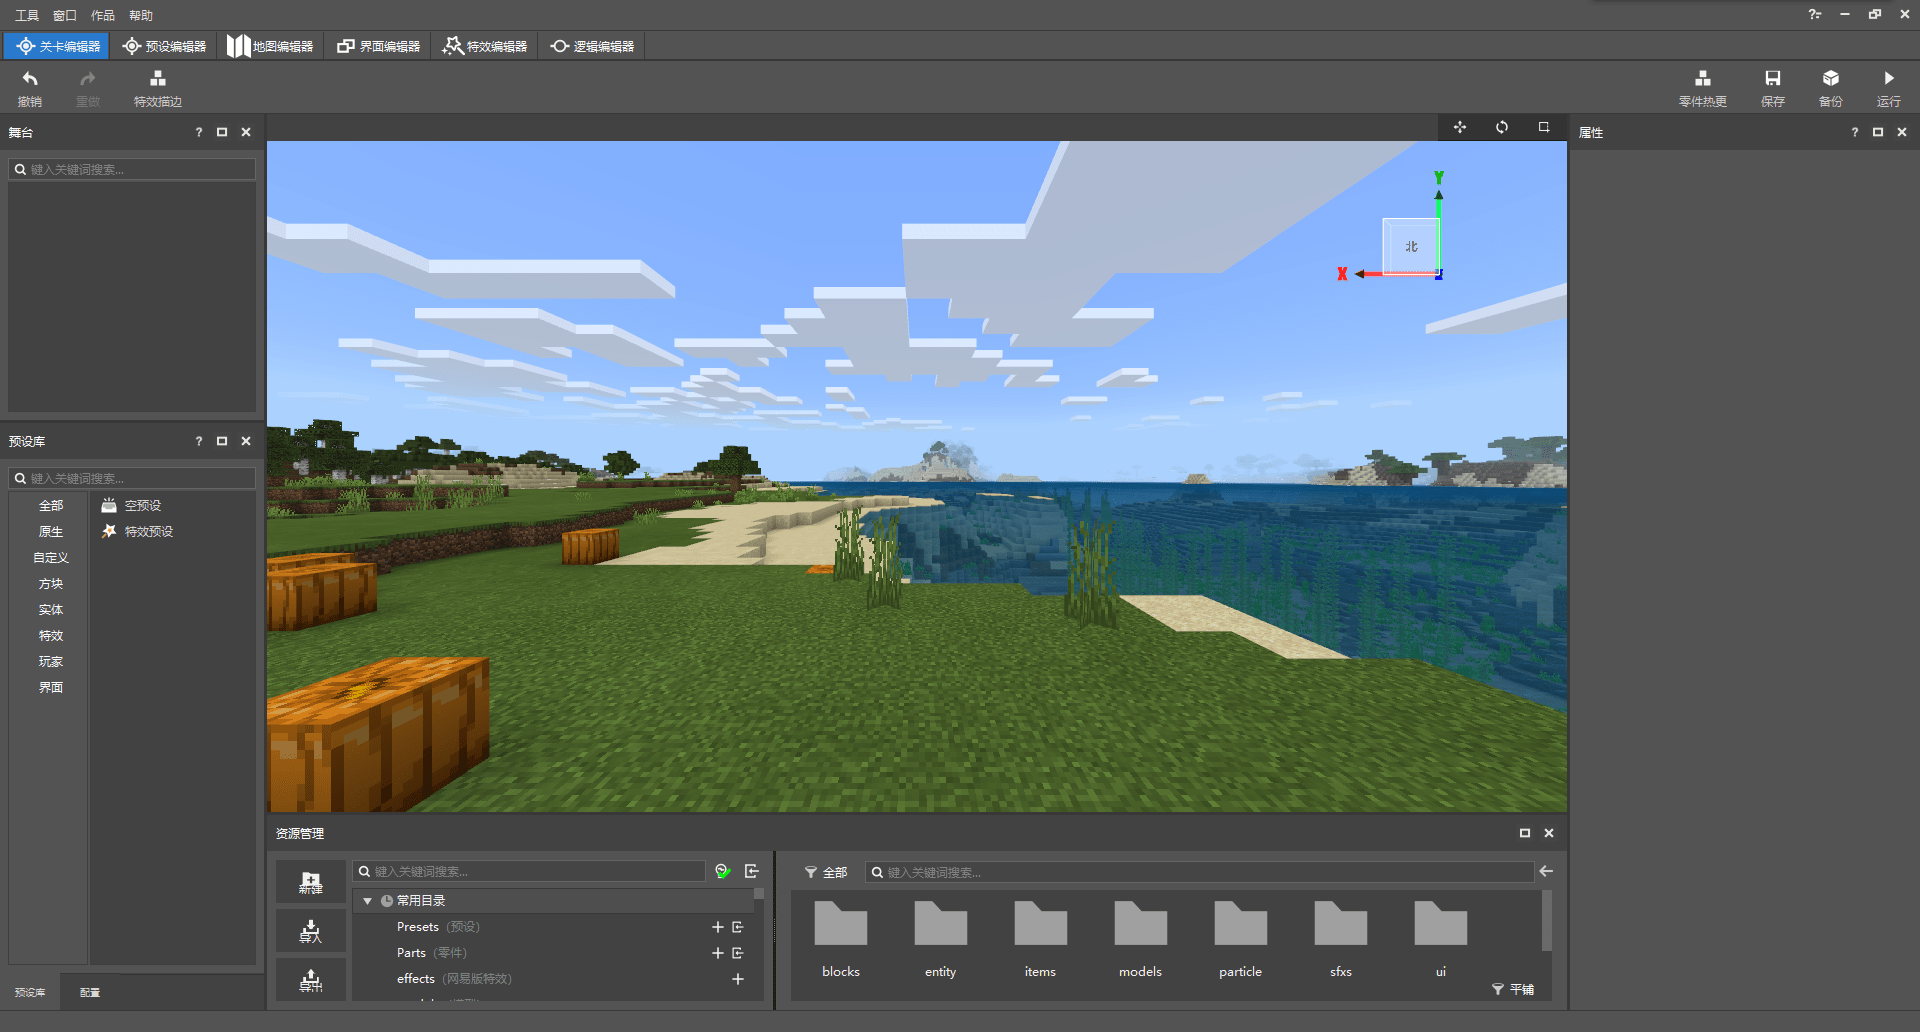Image resolution: width=1920 pixels, height=1032 pixels.
Task: Click the back arrow in resource browser
Action: click(1546, 872)
